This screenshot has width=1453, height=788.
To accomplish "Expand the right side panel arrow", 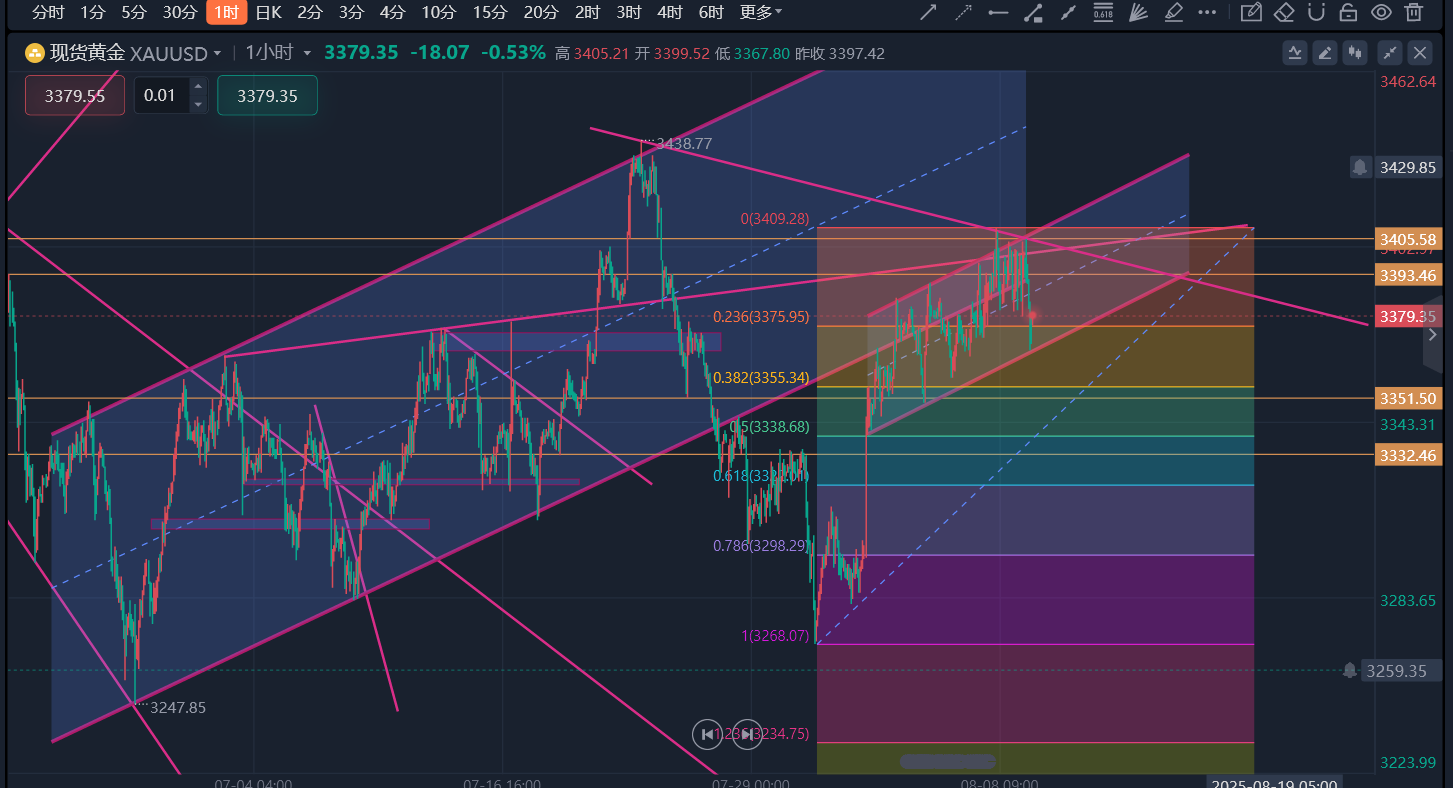I will click(x=1434, y=334).
